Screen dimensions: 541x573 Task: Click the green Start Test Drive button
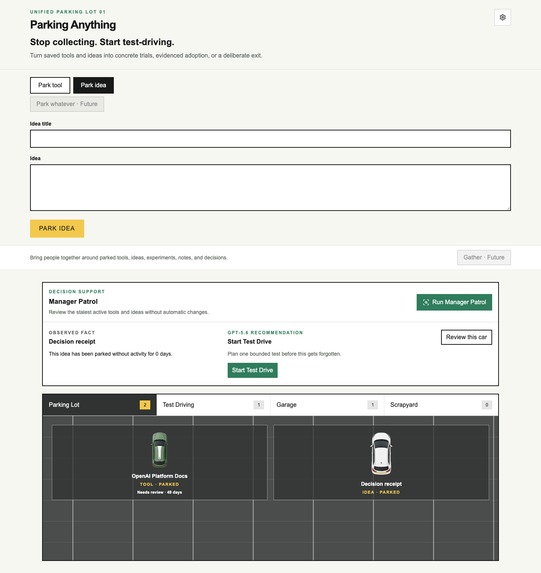252,370
